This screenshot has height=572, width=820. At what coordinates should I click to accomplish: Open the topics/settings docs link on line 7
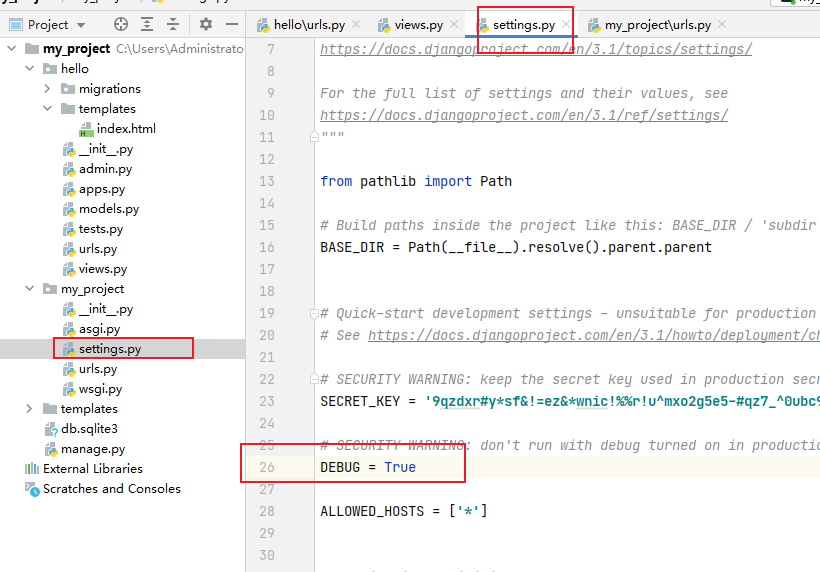tap(536, 49)
